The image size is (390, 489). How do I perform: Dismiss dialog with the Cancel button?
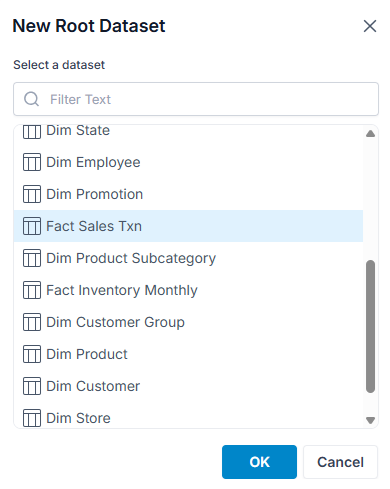340,462
